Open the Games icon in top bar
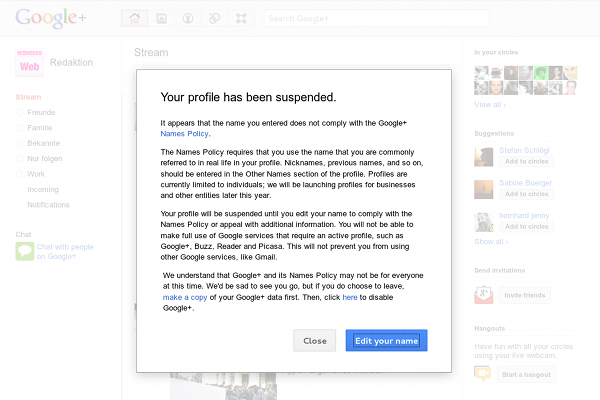600x400 pixels. click(241, 18)
